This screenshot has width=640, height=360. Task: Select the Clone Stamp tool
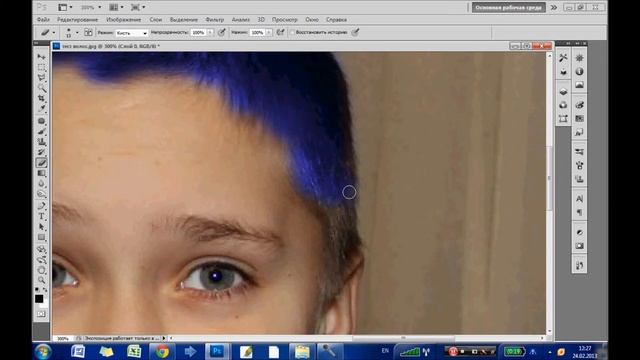coord(41,142)
